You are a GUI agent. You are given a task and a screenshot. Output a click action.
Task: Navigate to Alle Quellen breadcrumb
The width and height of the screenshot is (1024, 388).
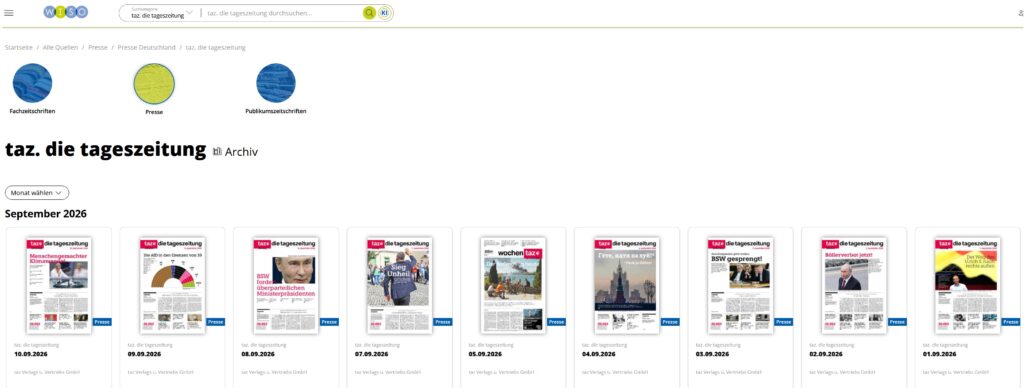pos(60,48)
